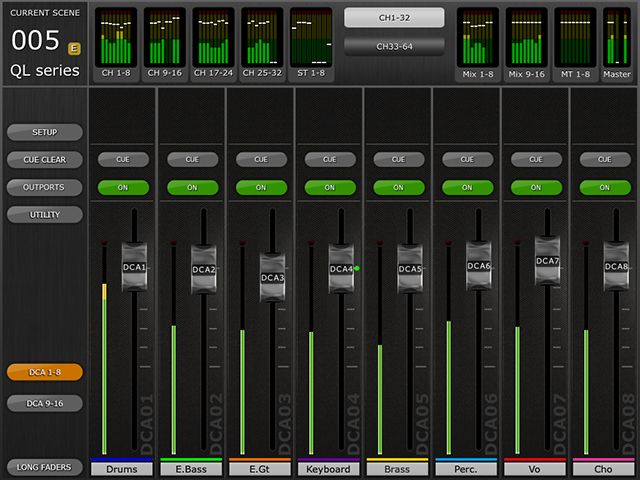Screen dimensions: 640x480
Task: Toggle the ON button for Drums DCA
Action: pyautogui.click(x=123, y=187)
